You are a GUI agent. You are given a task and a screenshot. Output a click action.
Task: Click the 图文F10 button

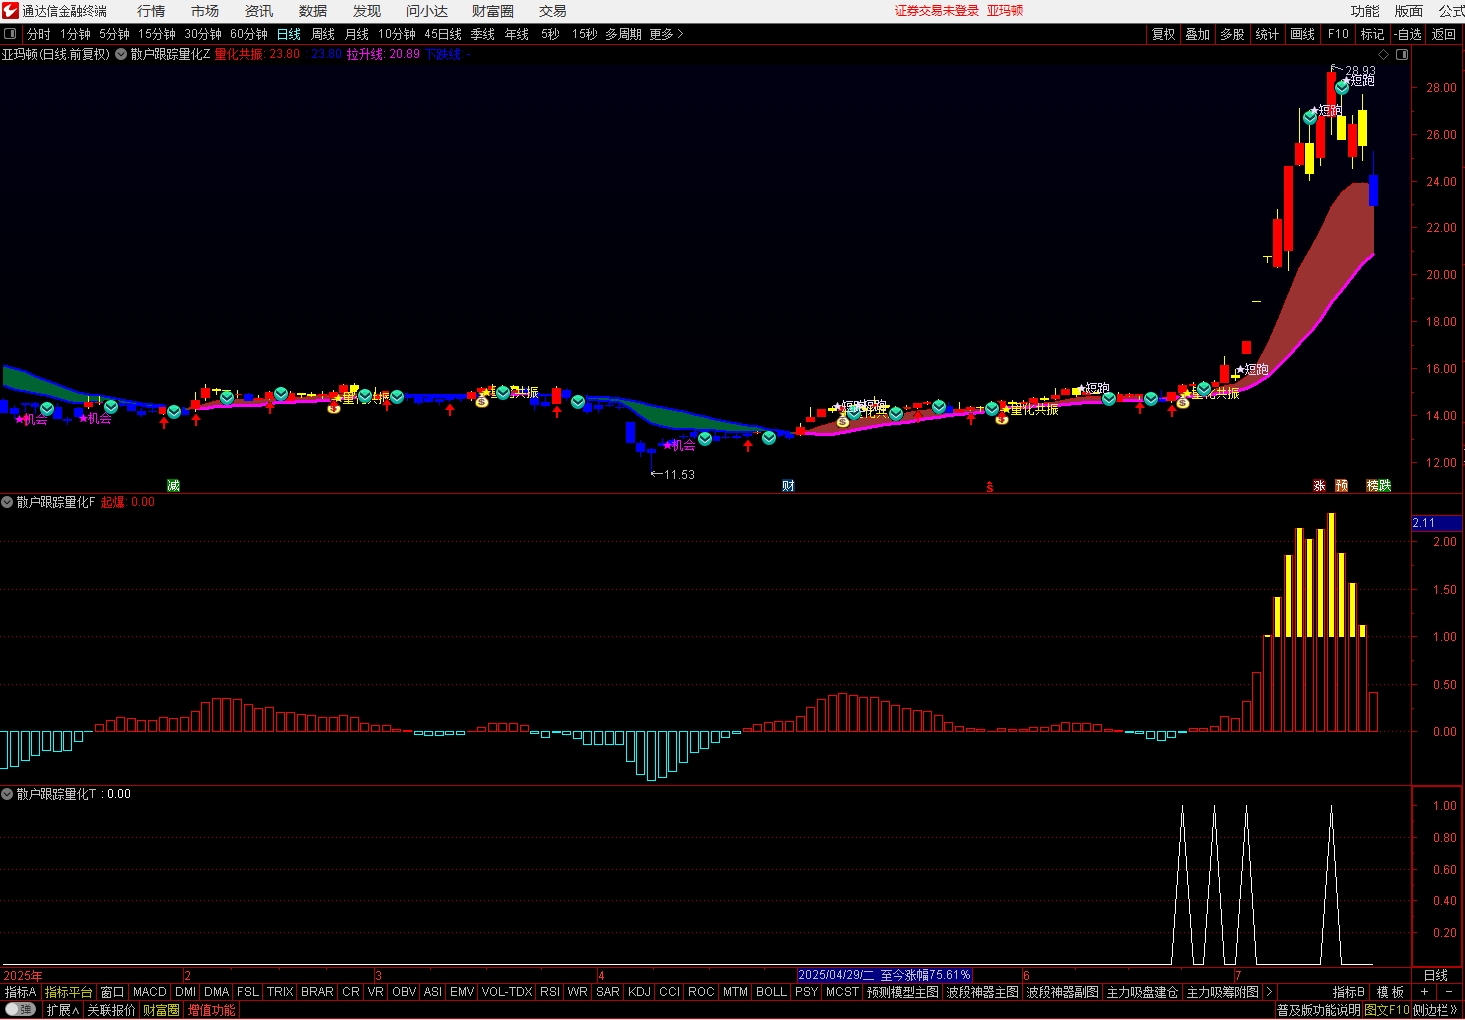[x=1387, y=1010]
